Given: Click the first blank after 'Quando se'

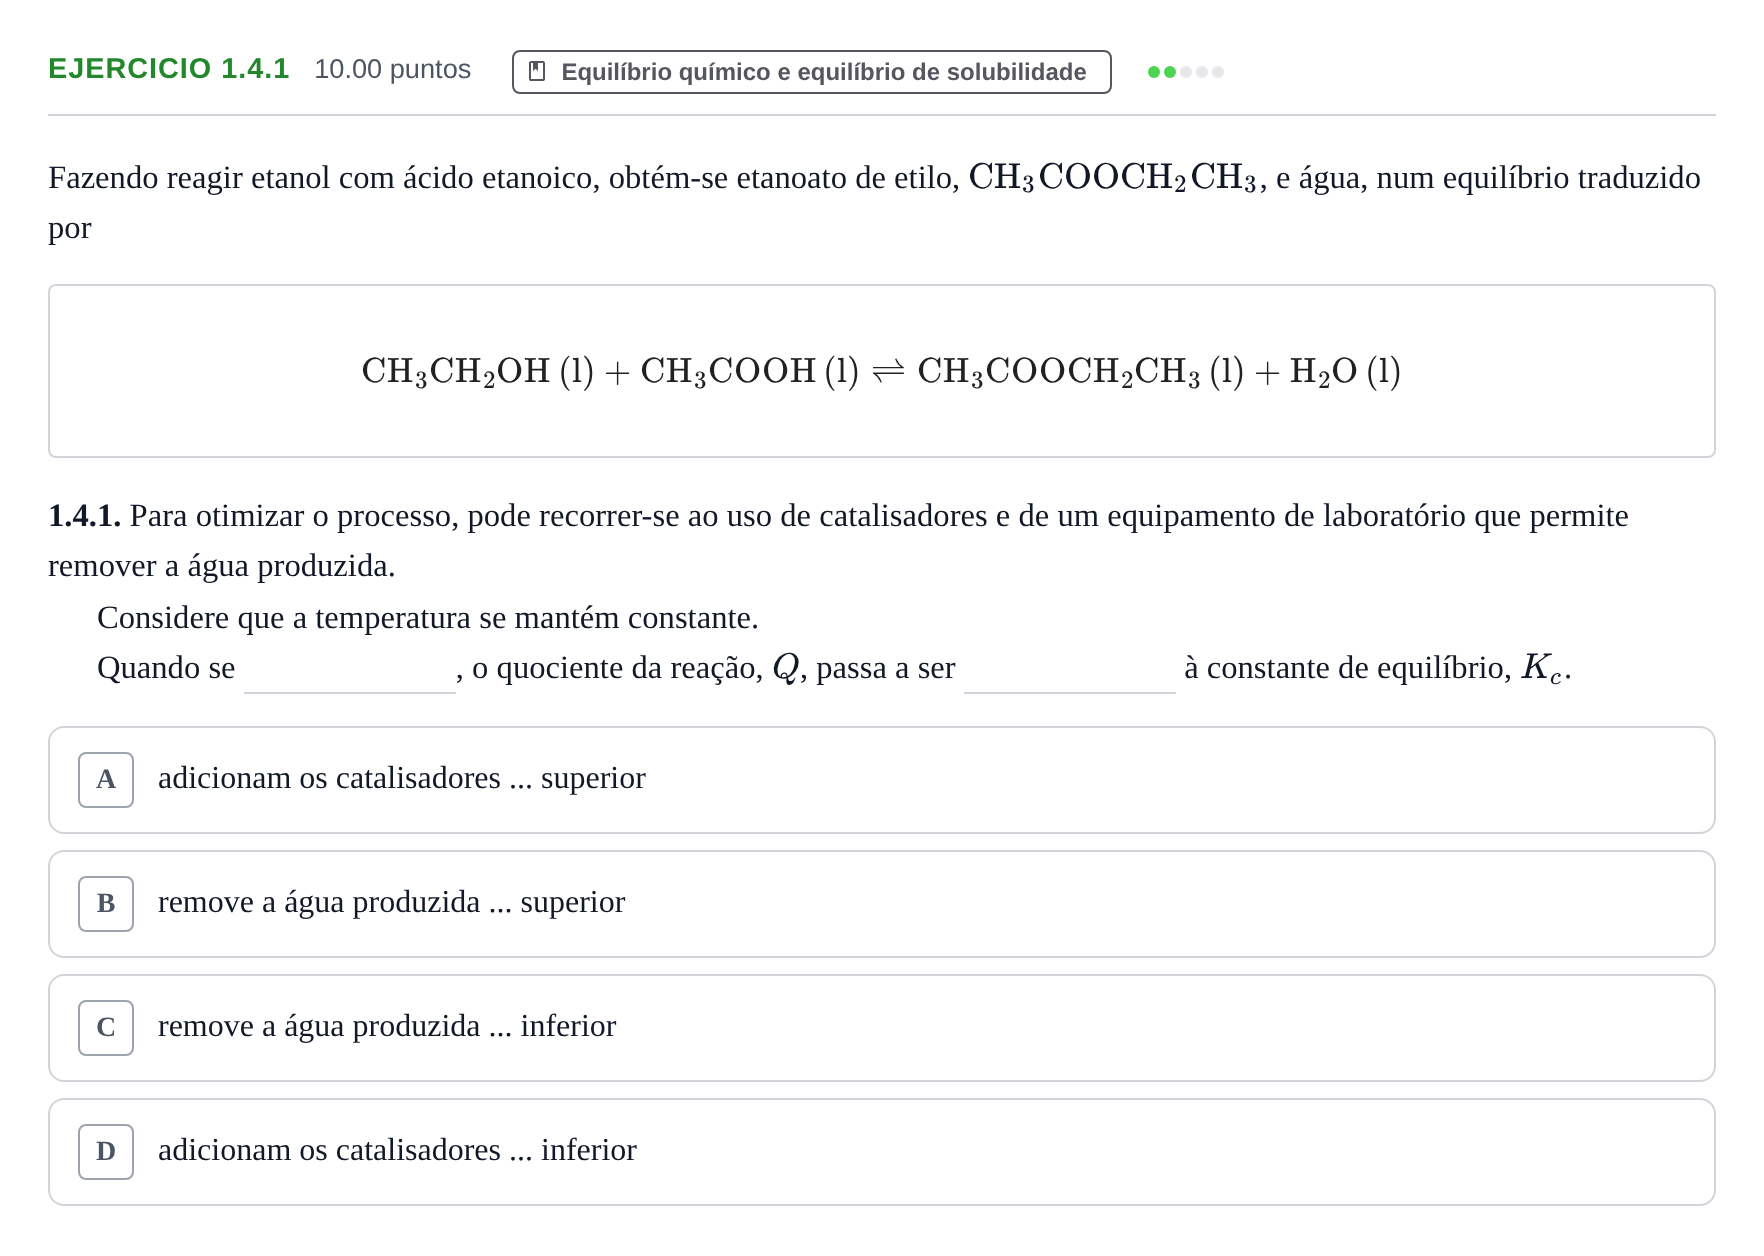Looking at the screenshot, I should click(x=349, y=670).
